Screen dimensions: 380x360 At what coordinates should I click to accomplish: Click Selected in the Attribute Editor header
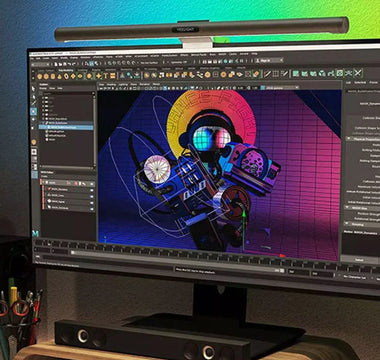pyautogui.click(x=360, y=83)
